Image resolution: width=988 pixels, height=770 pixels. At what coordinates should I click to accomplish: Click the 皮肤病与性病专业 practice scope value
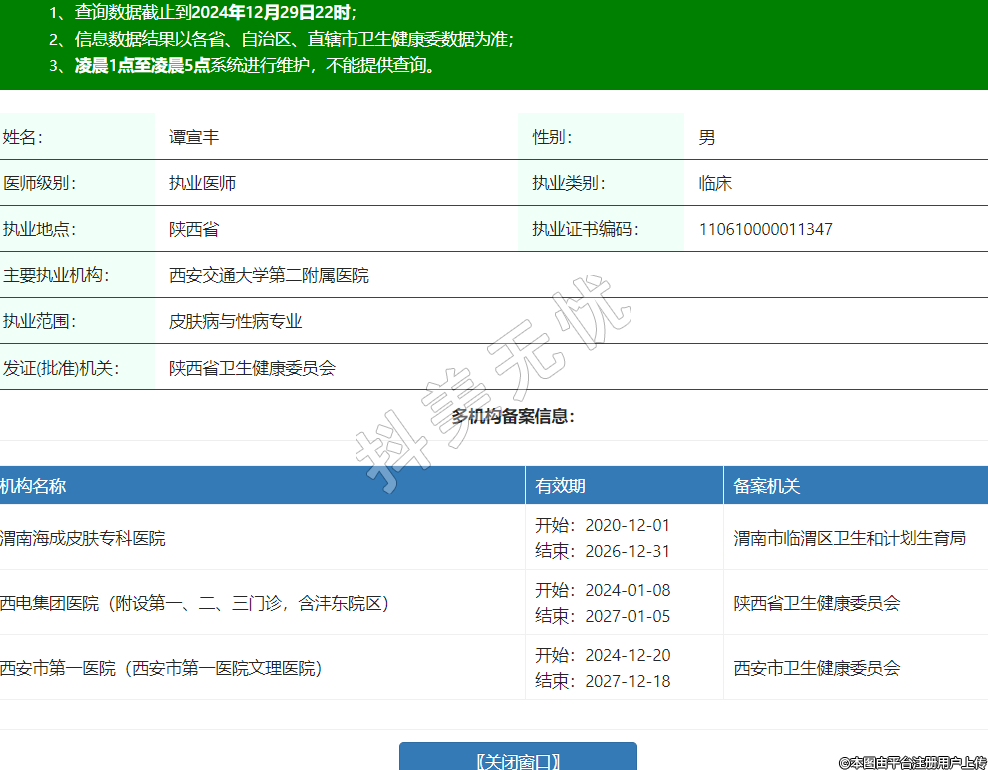tap(235, 321)
